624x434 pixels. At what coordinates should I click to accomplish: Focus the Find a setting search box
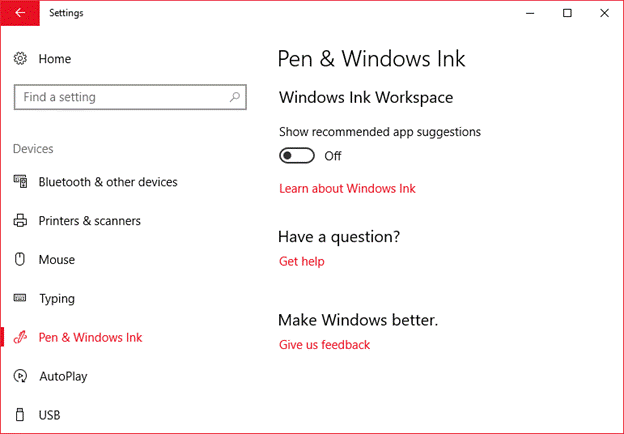120,97
